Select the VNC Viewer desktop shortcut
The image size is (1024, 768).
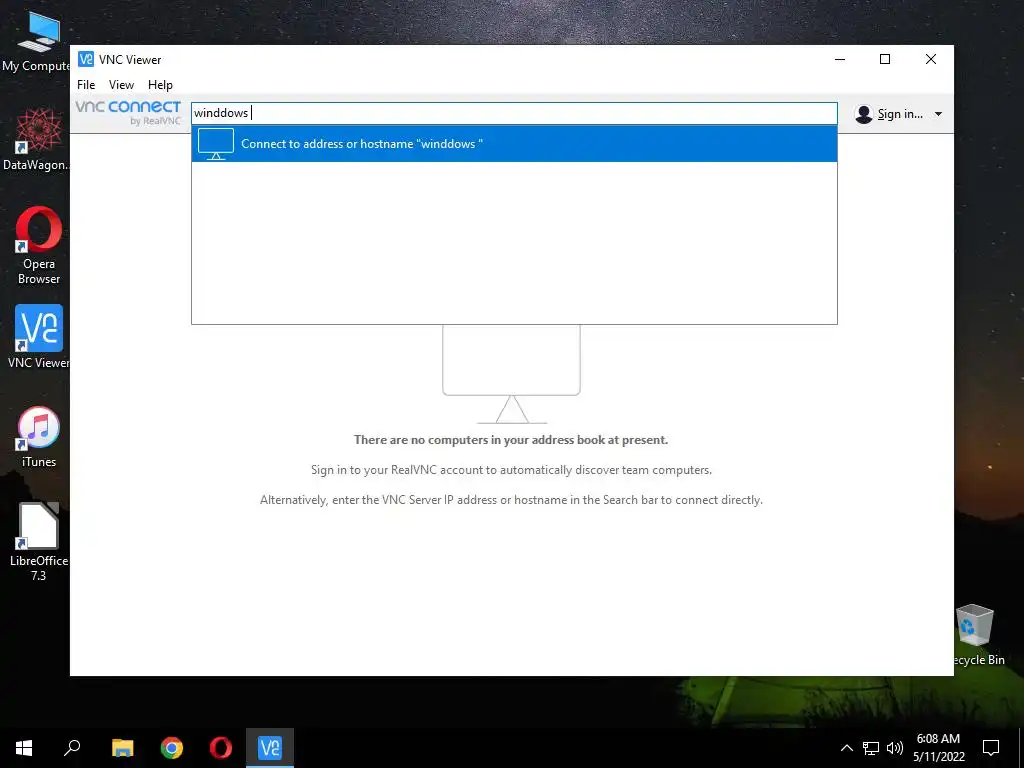pyautogui.click(x=39, y=337)
